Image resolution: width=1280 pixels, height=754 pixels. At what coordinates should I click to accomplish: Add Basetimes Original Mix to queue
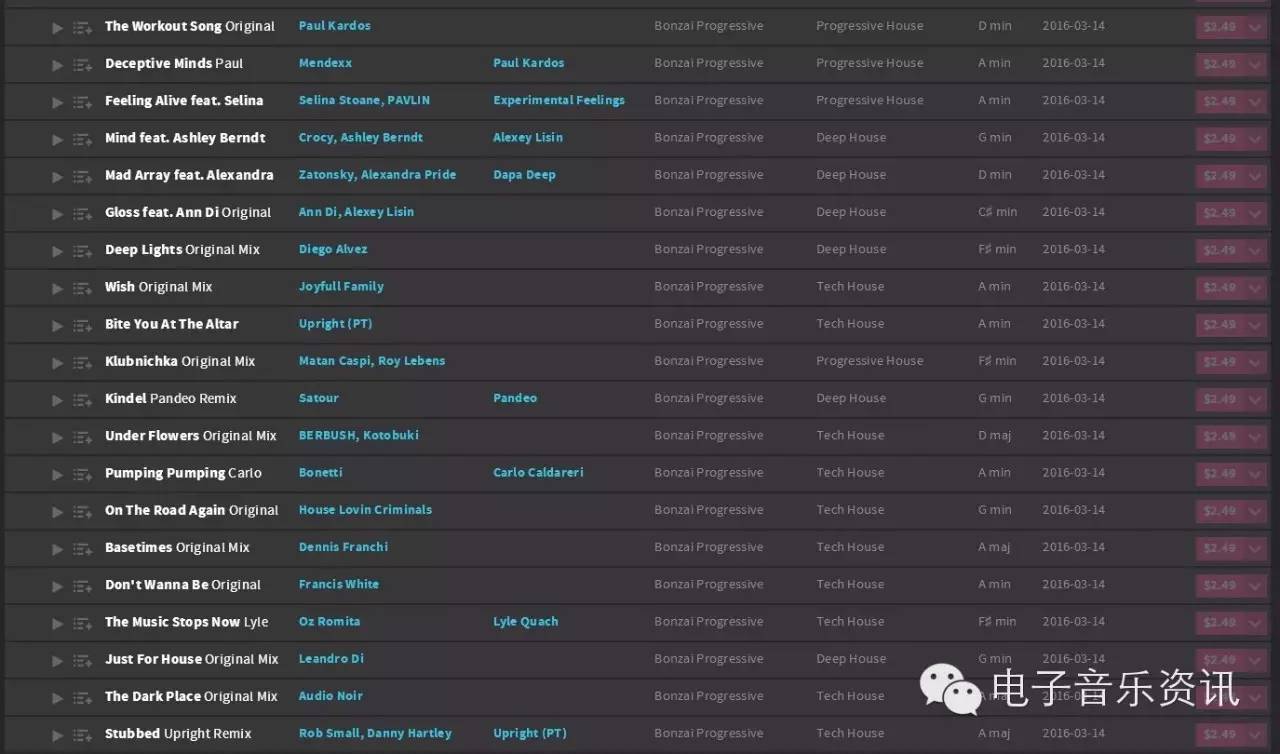click(x=82, y=549)
